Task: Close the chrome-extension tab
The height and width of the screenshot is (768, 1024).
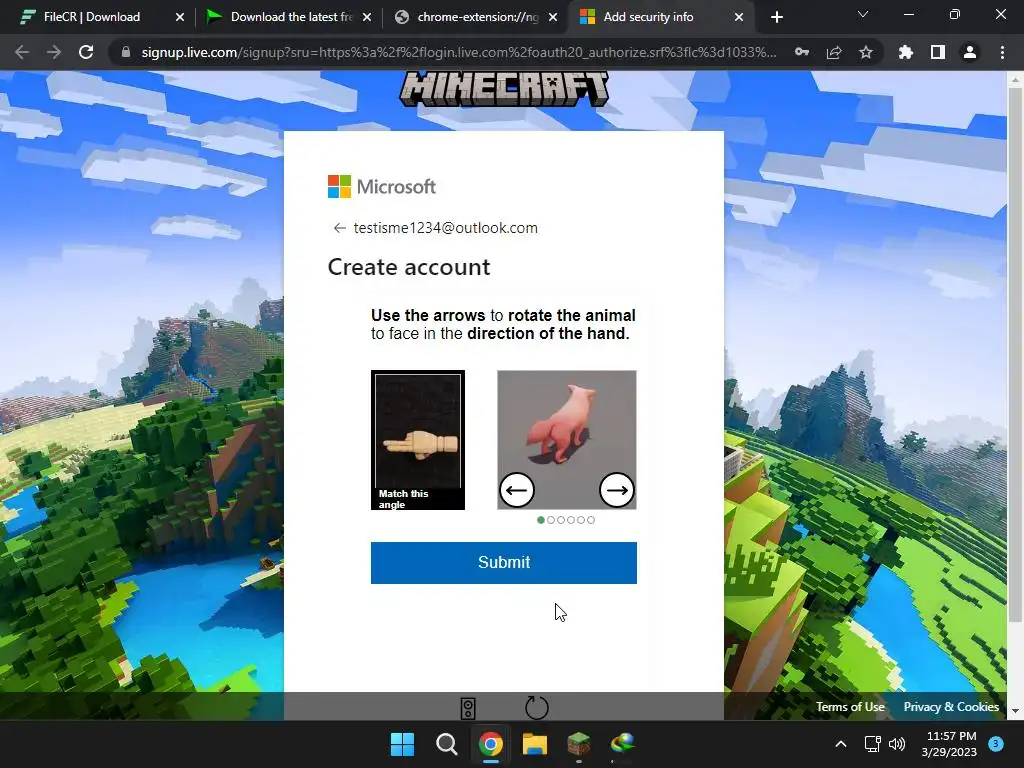Action: [553, 18]
